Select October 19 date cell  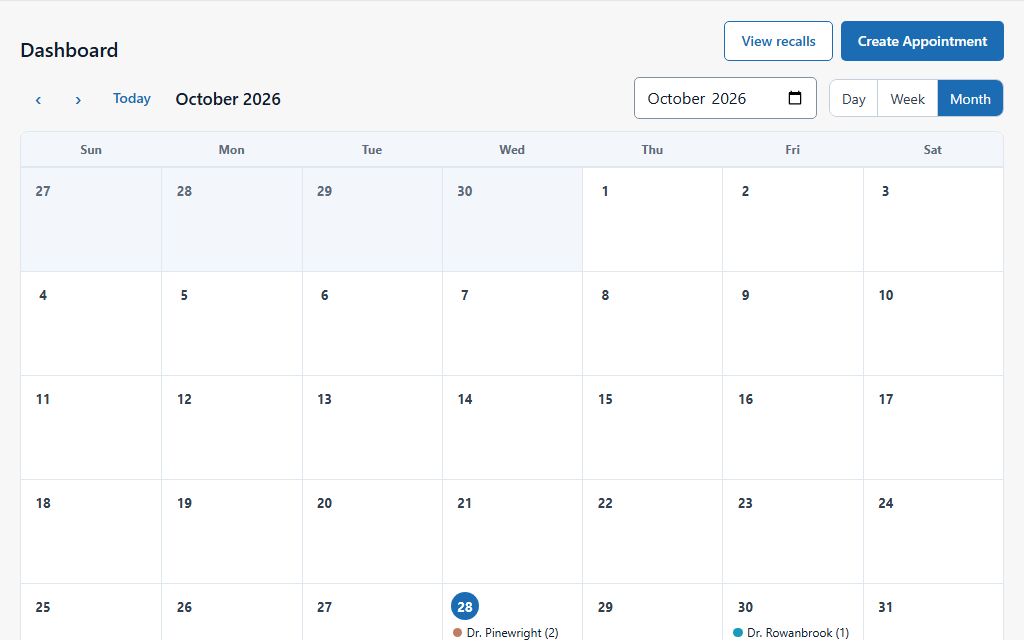coord(232,531)
